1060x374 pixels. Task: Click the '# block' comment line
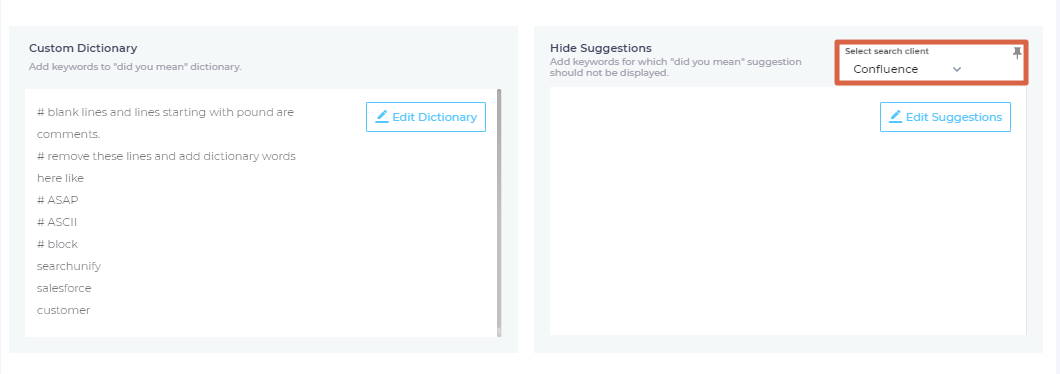(x=57, y=244)
